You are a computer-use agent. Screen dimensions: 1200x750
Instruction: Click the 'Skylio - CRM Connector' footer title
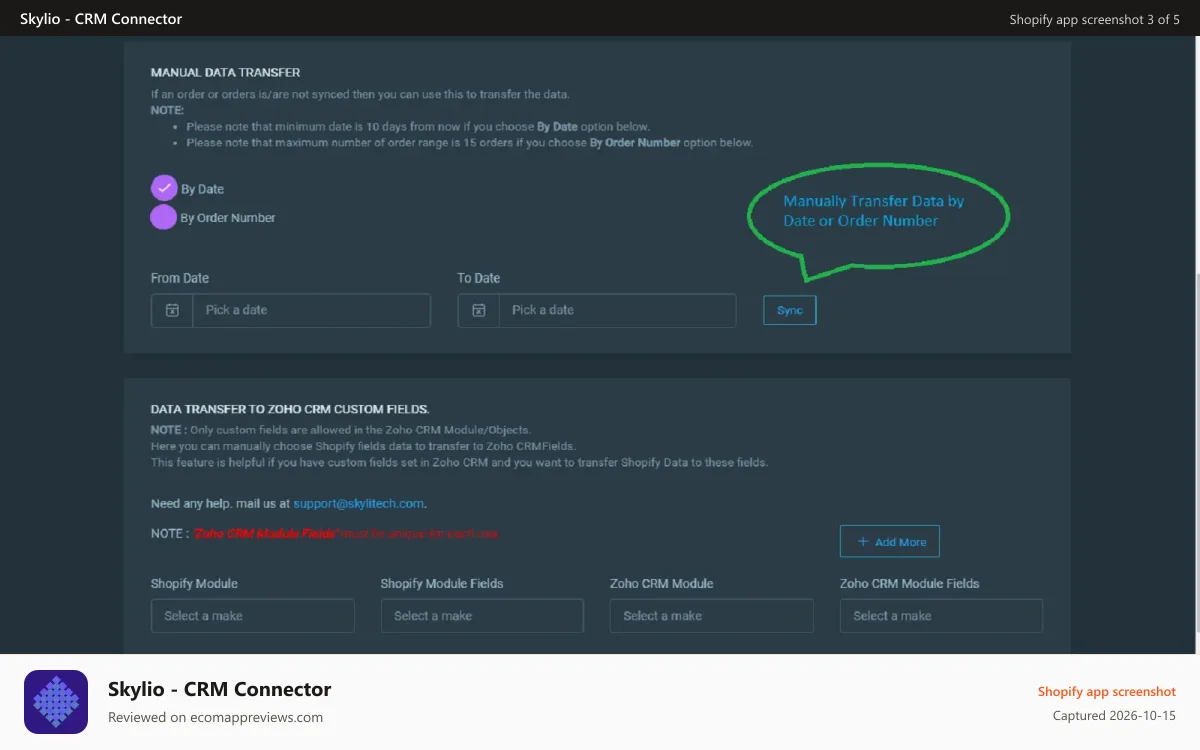point(220,689)
